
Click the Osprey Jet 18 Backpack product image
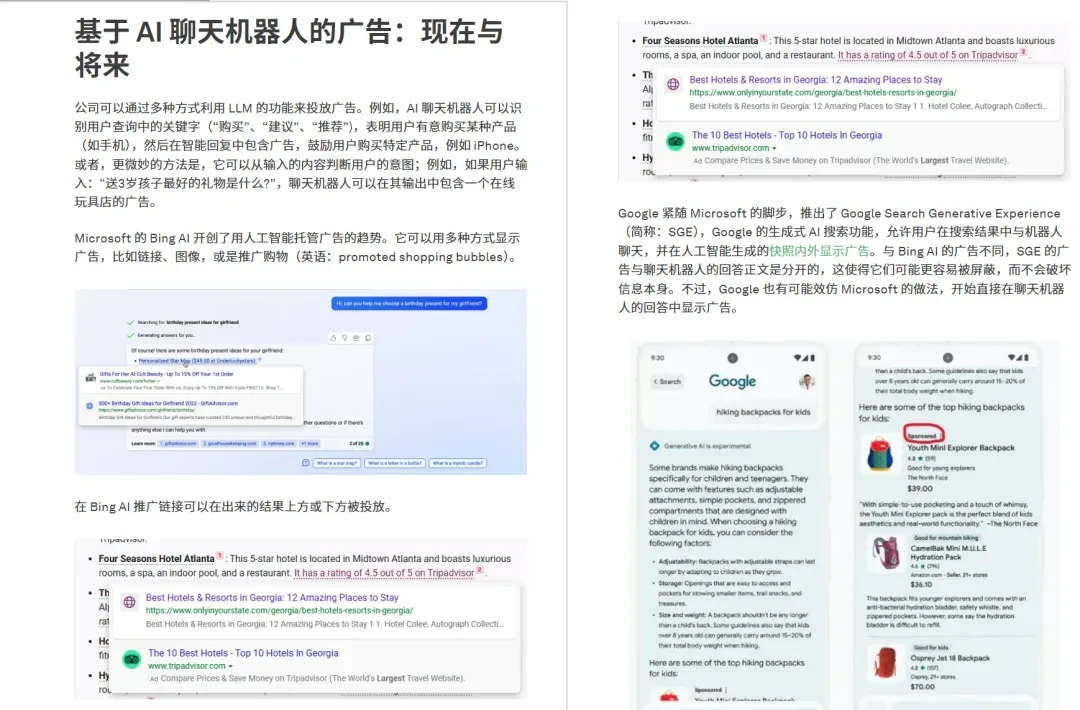click(x=884, y=663)
